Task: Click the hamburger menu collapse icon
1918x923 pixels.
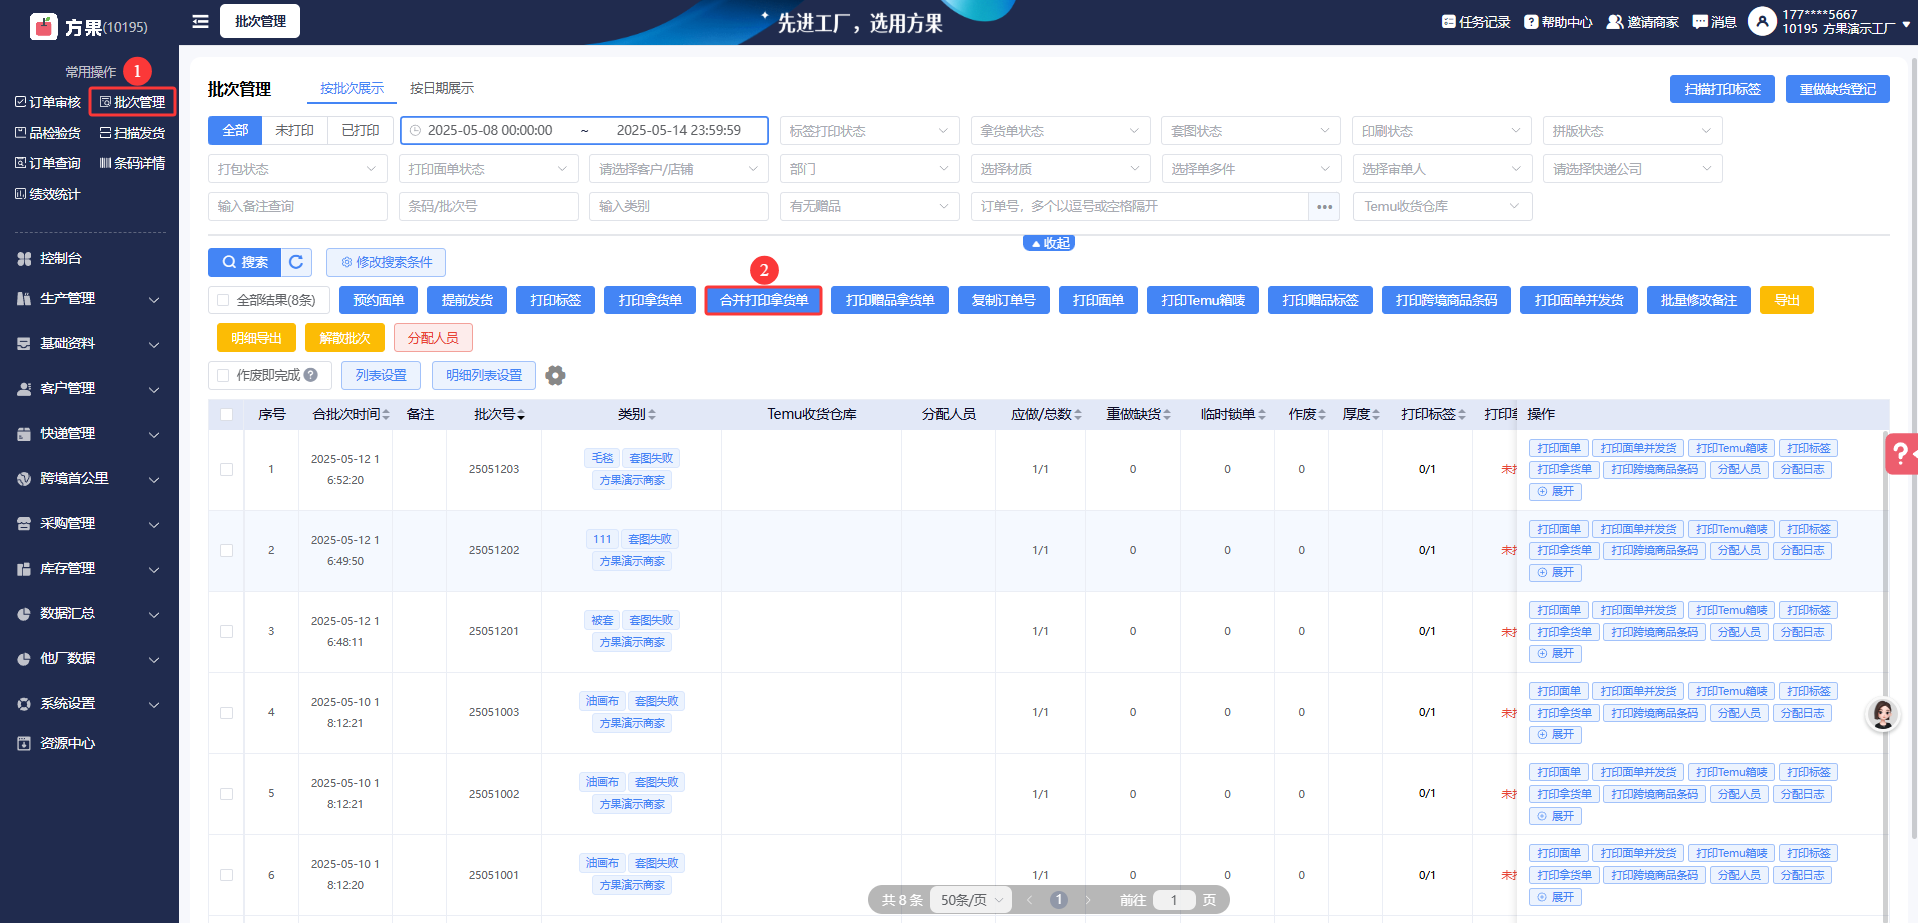Action: coord(200,21)
